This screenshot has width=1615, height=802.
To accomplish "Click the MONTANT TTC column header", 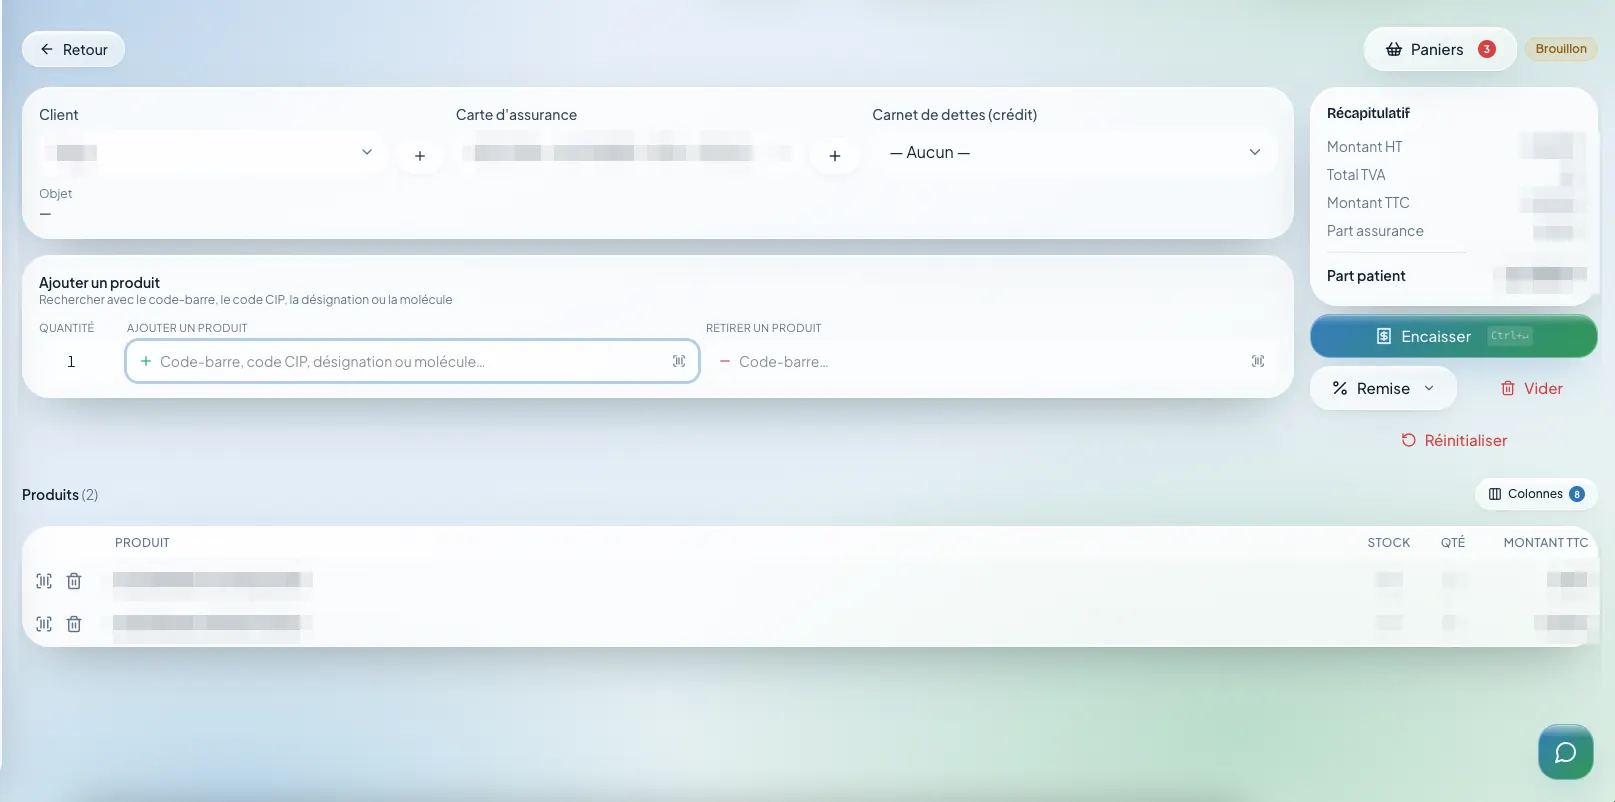I will coord(1546,543).
